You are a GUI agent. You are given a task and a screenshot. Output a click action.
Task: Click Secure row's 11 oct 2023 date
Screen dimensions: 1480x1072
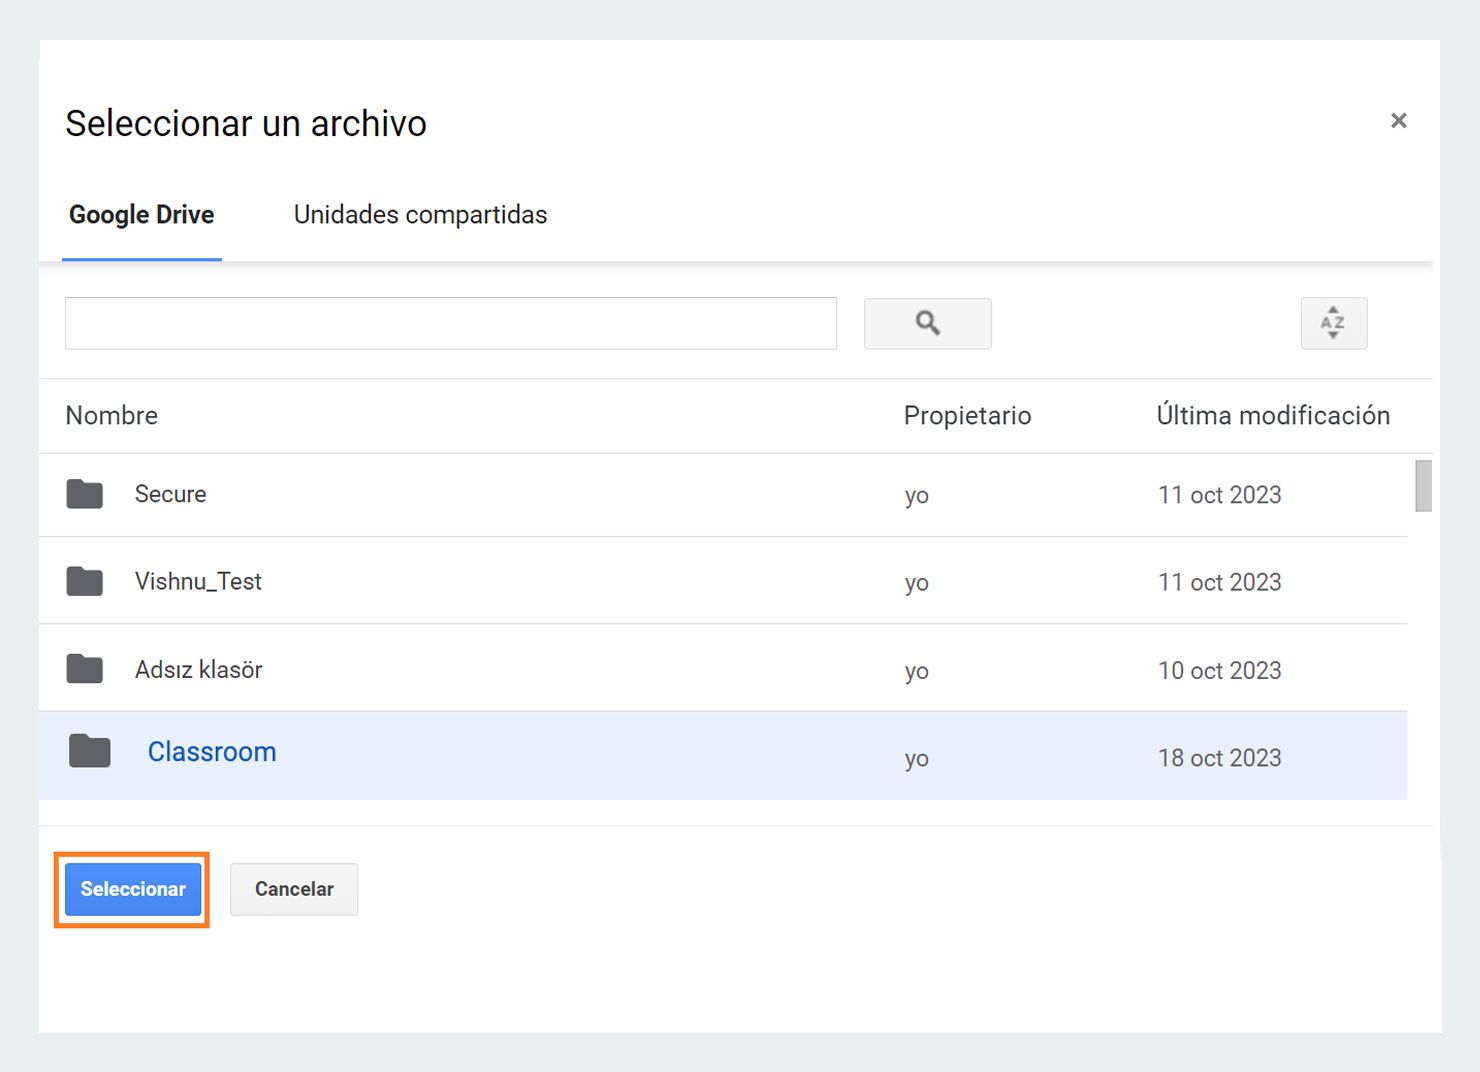point(1220,495)
